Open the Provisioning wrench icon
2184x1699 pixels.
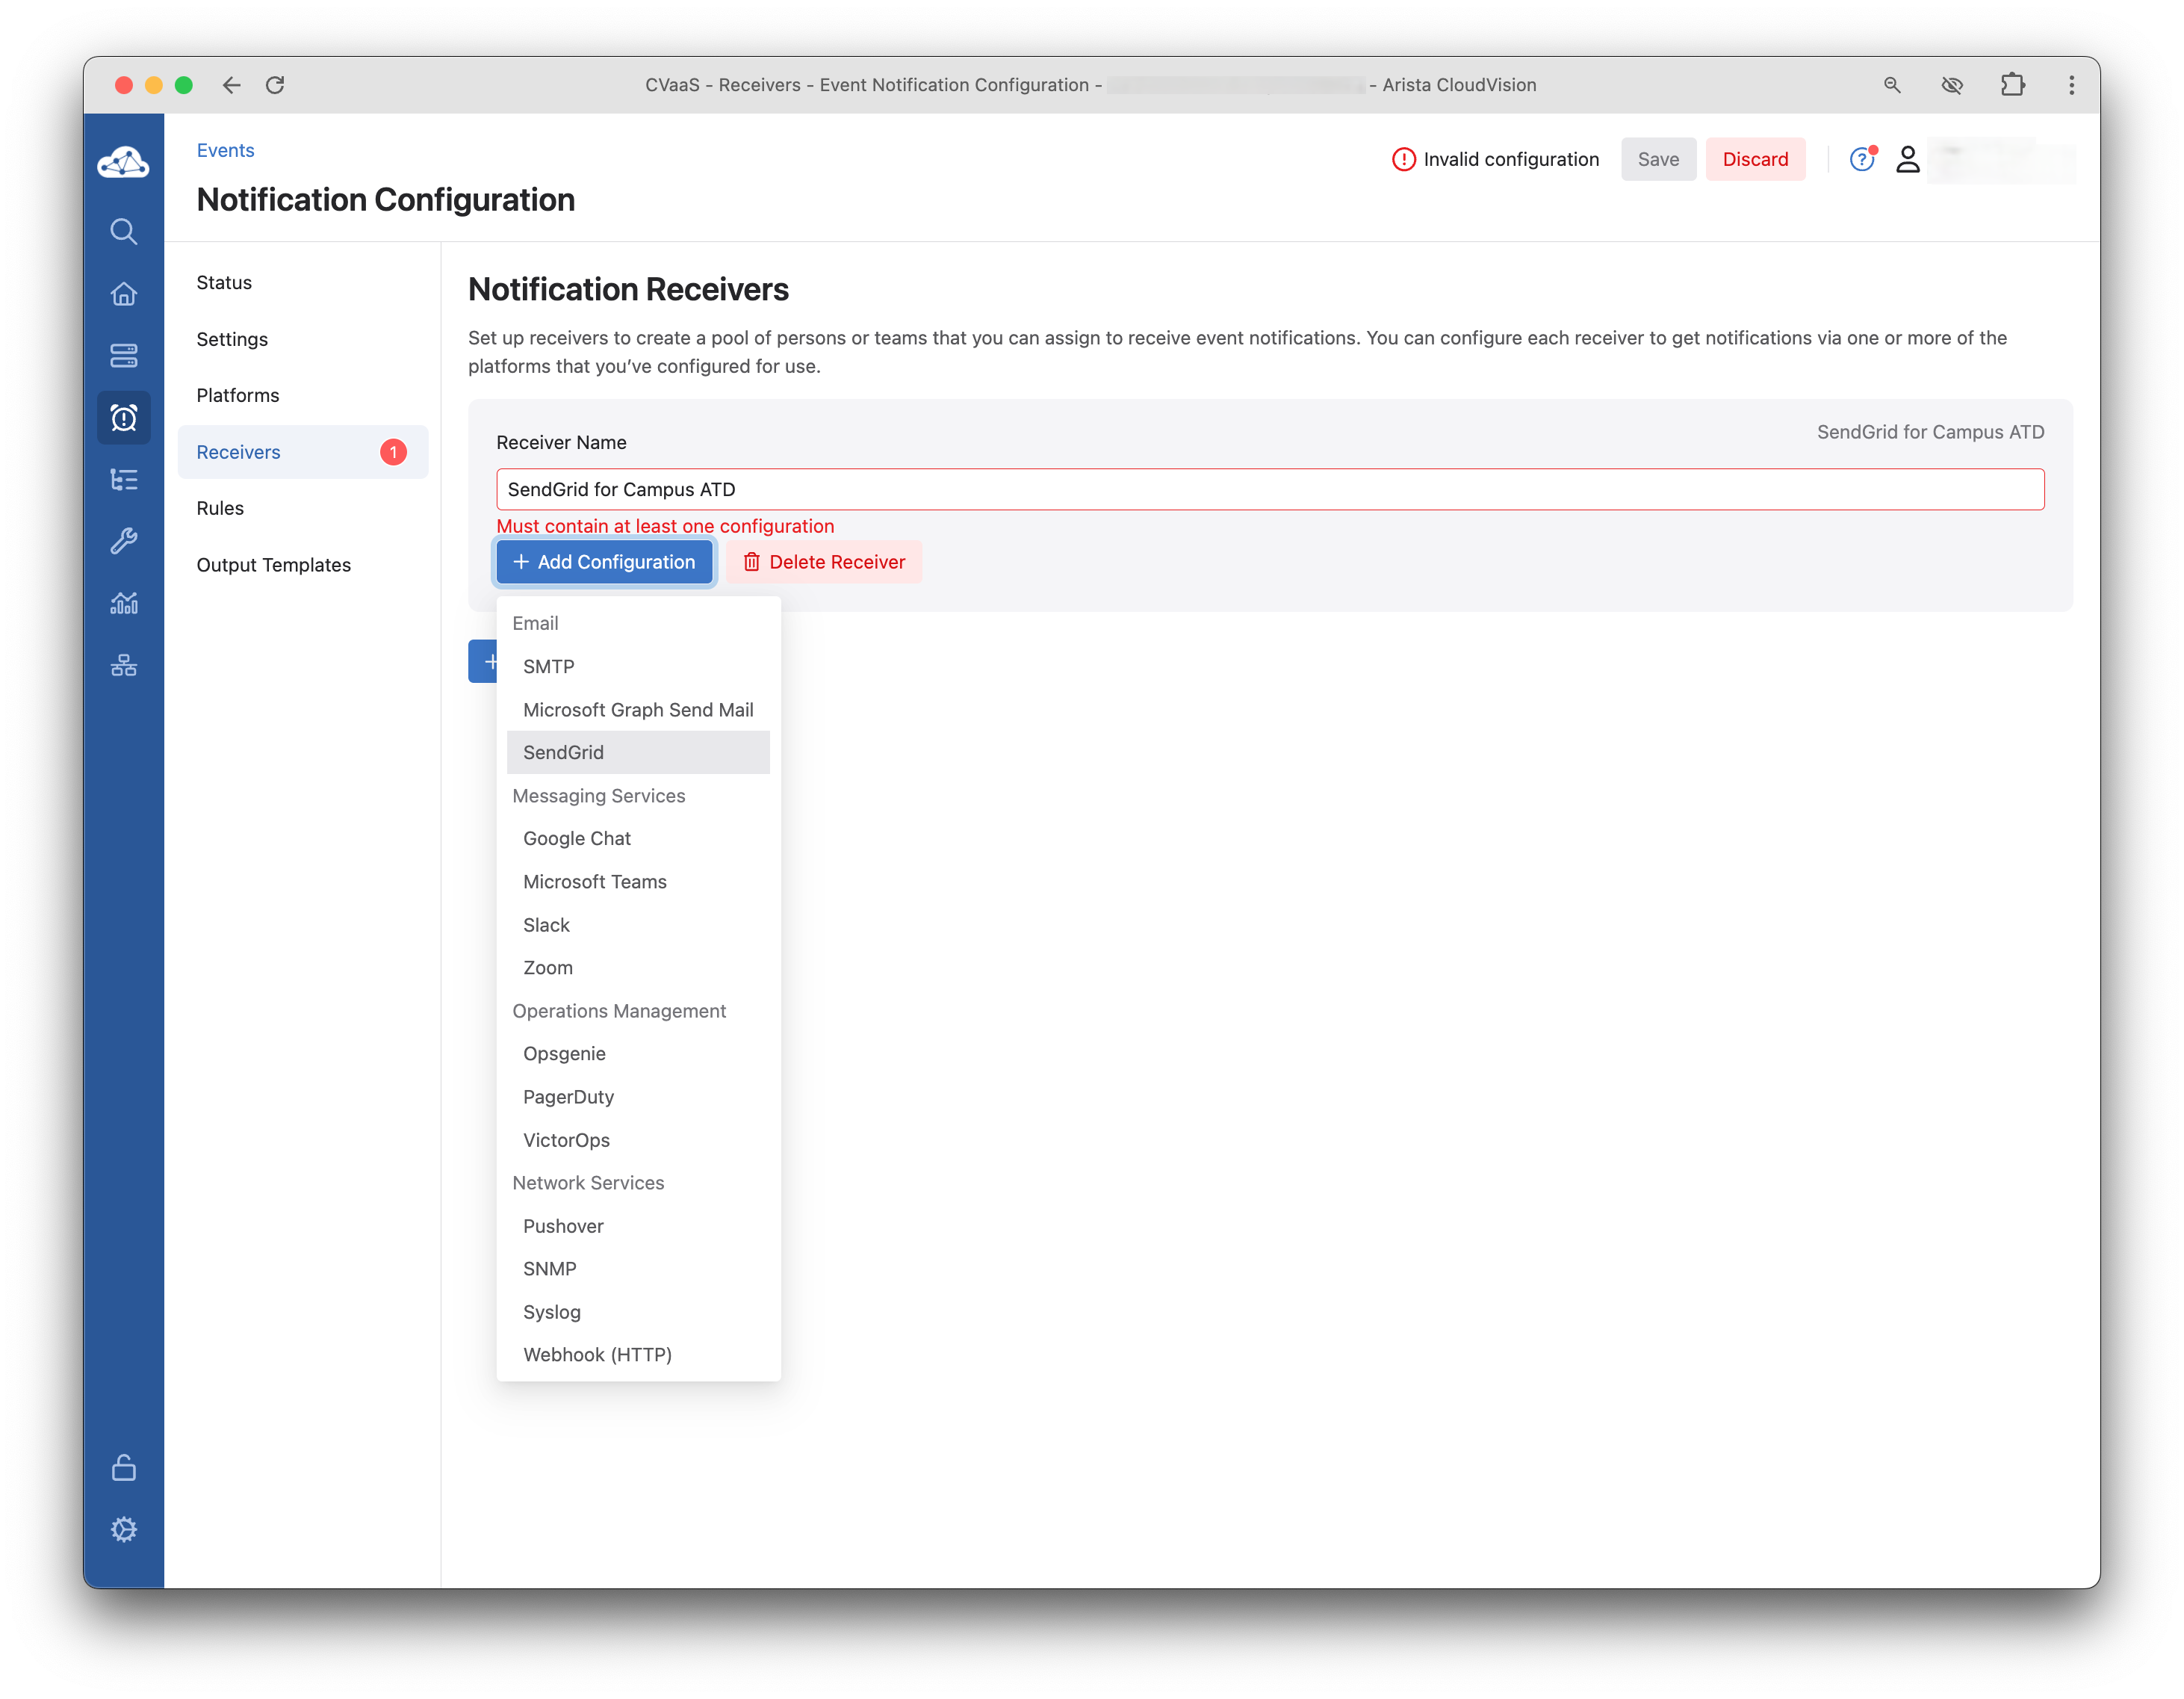click(124, 541)
